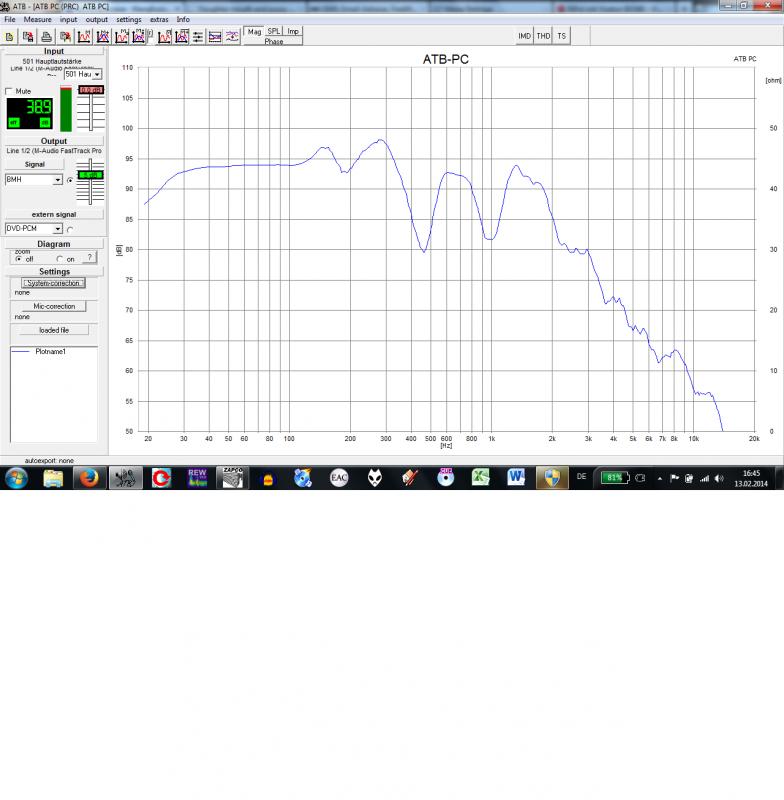Open the extras menu

pyautogui.click(x=159, y=19)
